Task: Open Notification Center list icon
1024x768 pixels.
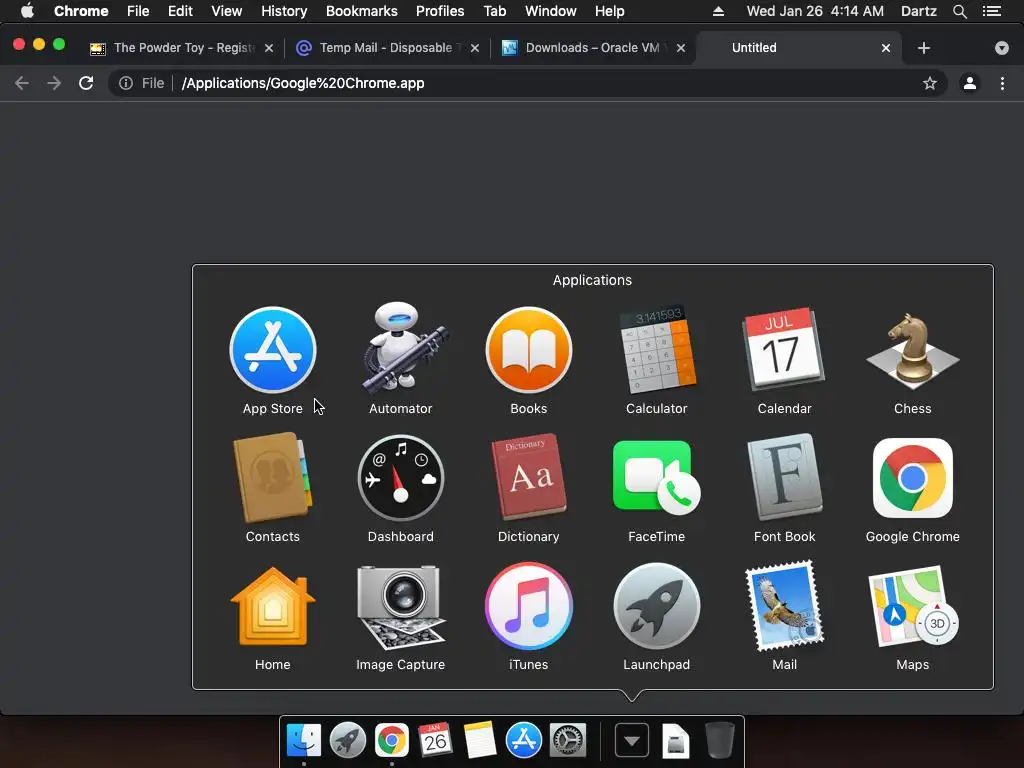Action: pyautogui.click(x=992, y=11)
